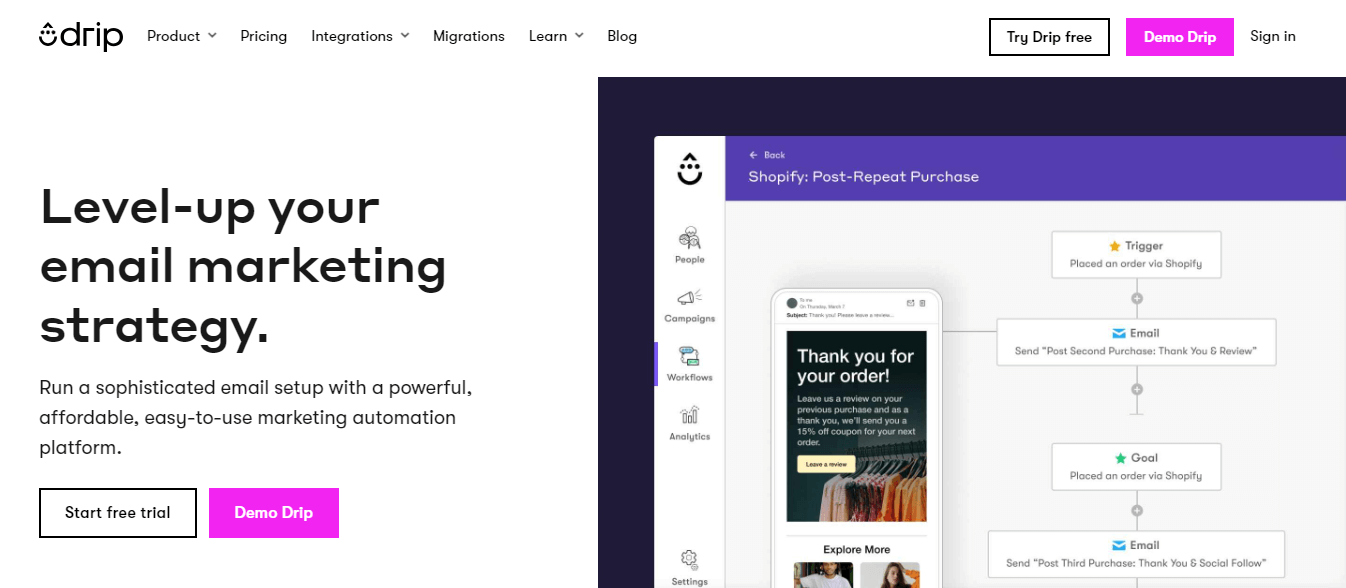Go to the Migrations page
Image resolution: width=1346 pixels, height=588 pixels.
point(469,36)
